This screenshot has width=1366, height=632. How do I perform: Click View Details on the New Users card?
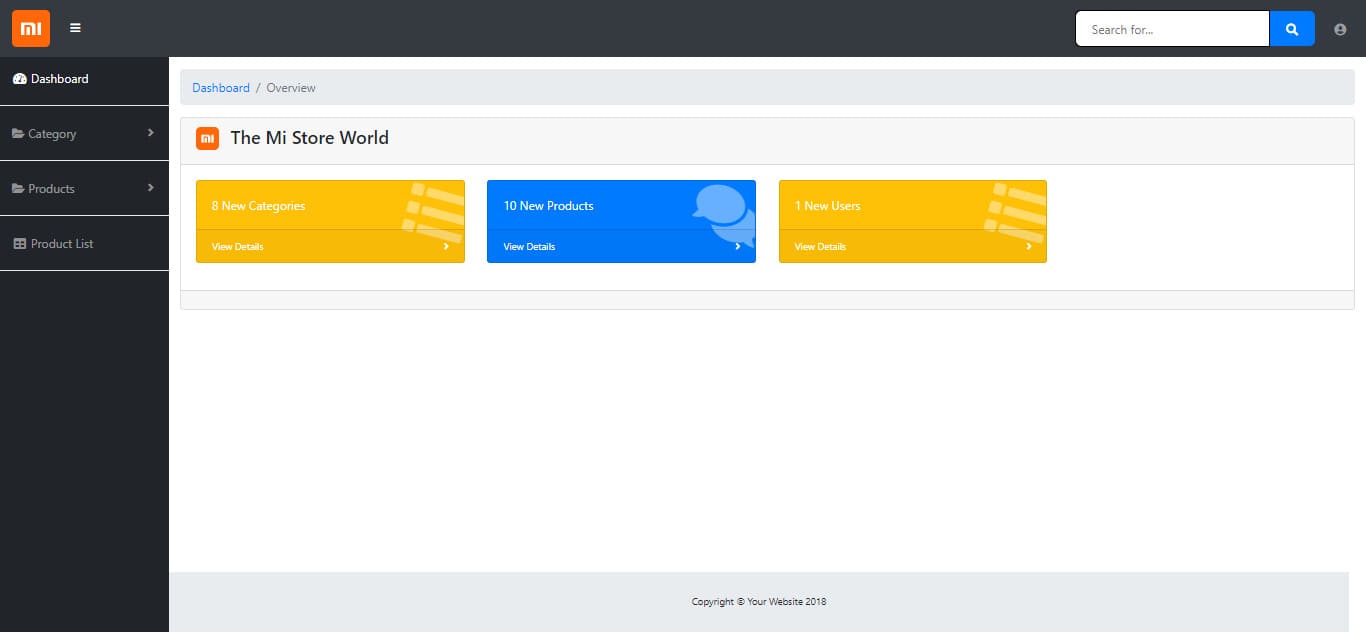[x=819, y=246]
